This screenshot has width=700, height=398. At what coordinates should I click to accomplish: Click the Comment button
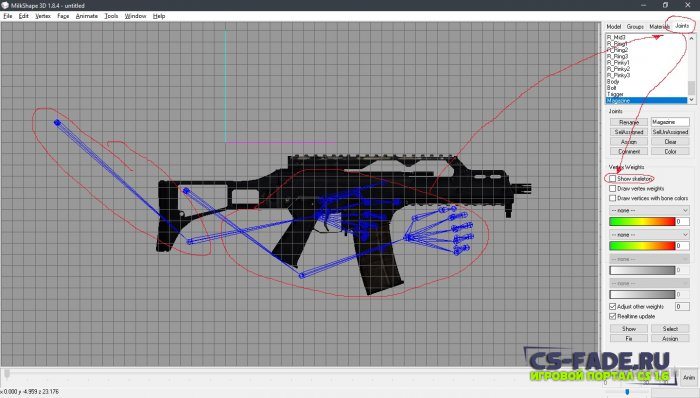pos(629,152)
